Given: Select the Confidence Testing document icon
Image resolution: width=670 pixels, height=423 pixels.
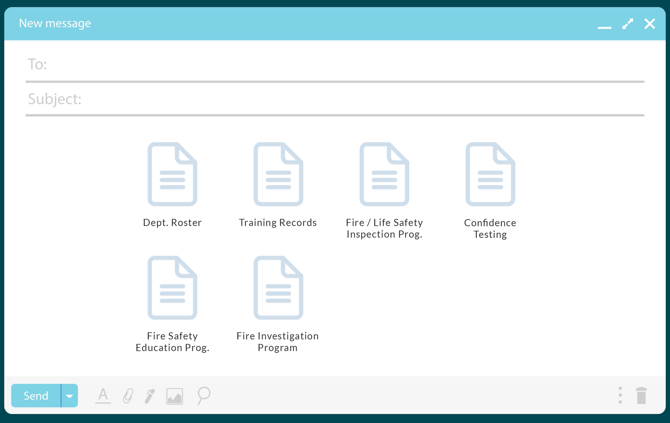Looking at the screenshot, I should click(490, 174).
